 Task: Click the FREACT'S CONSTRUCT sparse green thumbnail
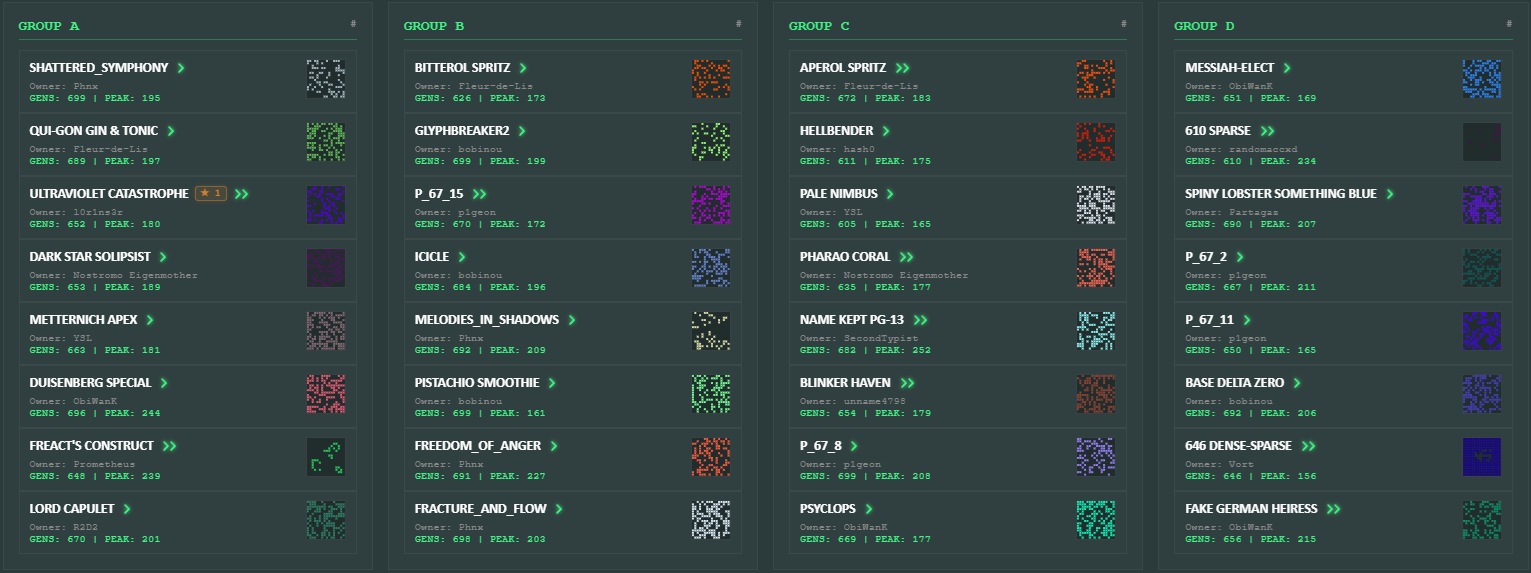point(326,457)
